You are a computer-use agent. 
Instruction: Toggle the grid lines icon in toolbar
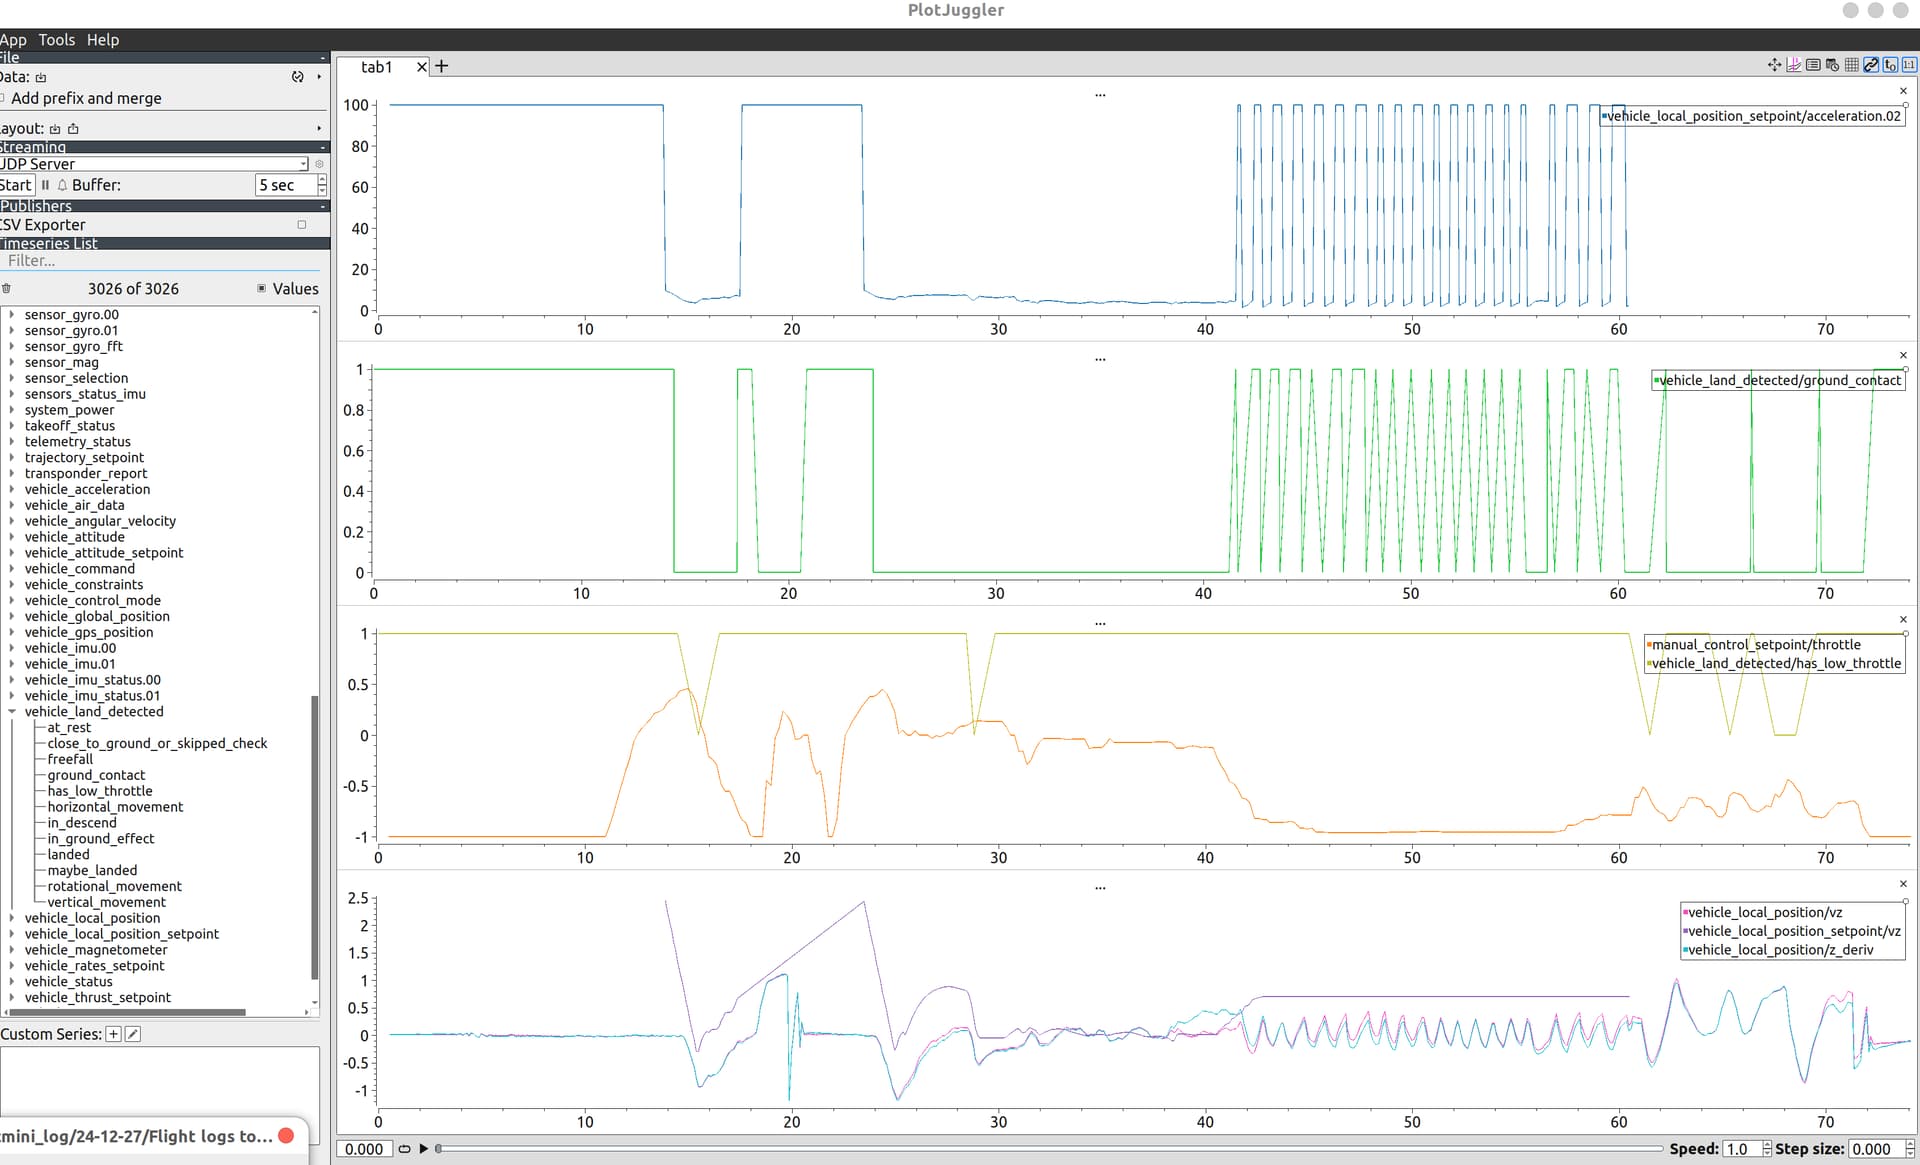1851,65
